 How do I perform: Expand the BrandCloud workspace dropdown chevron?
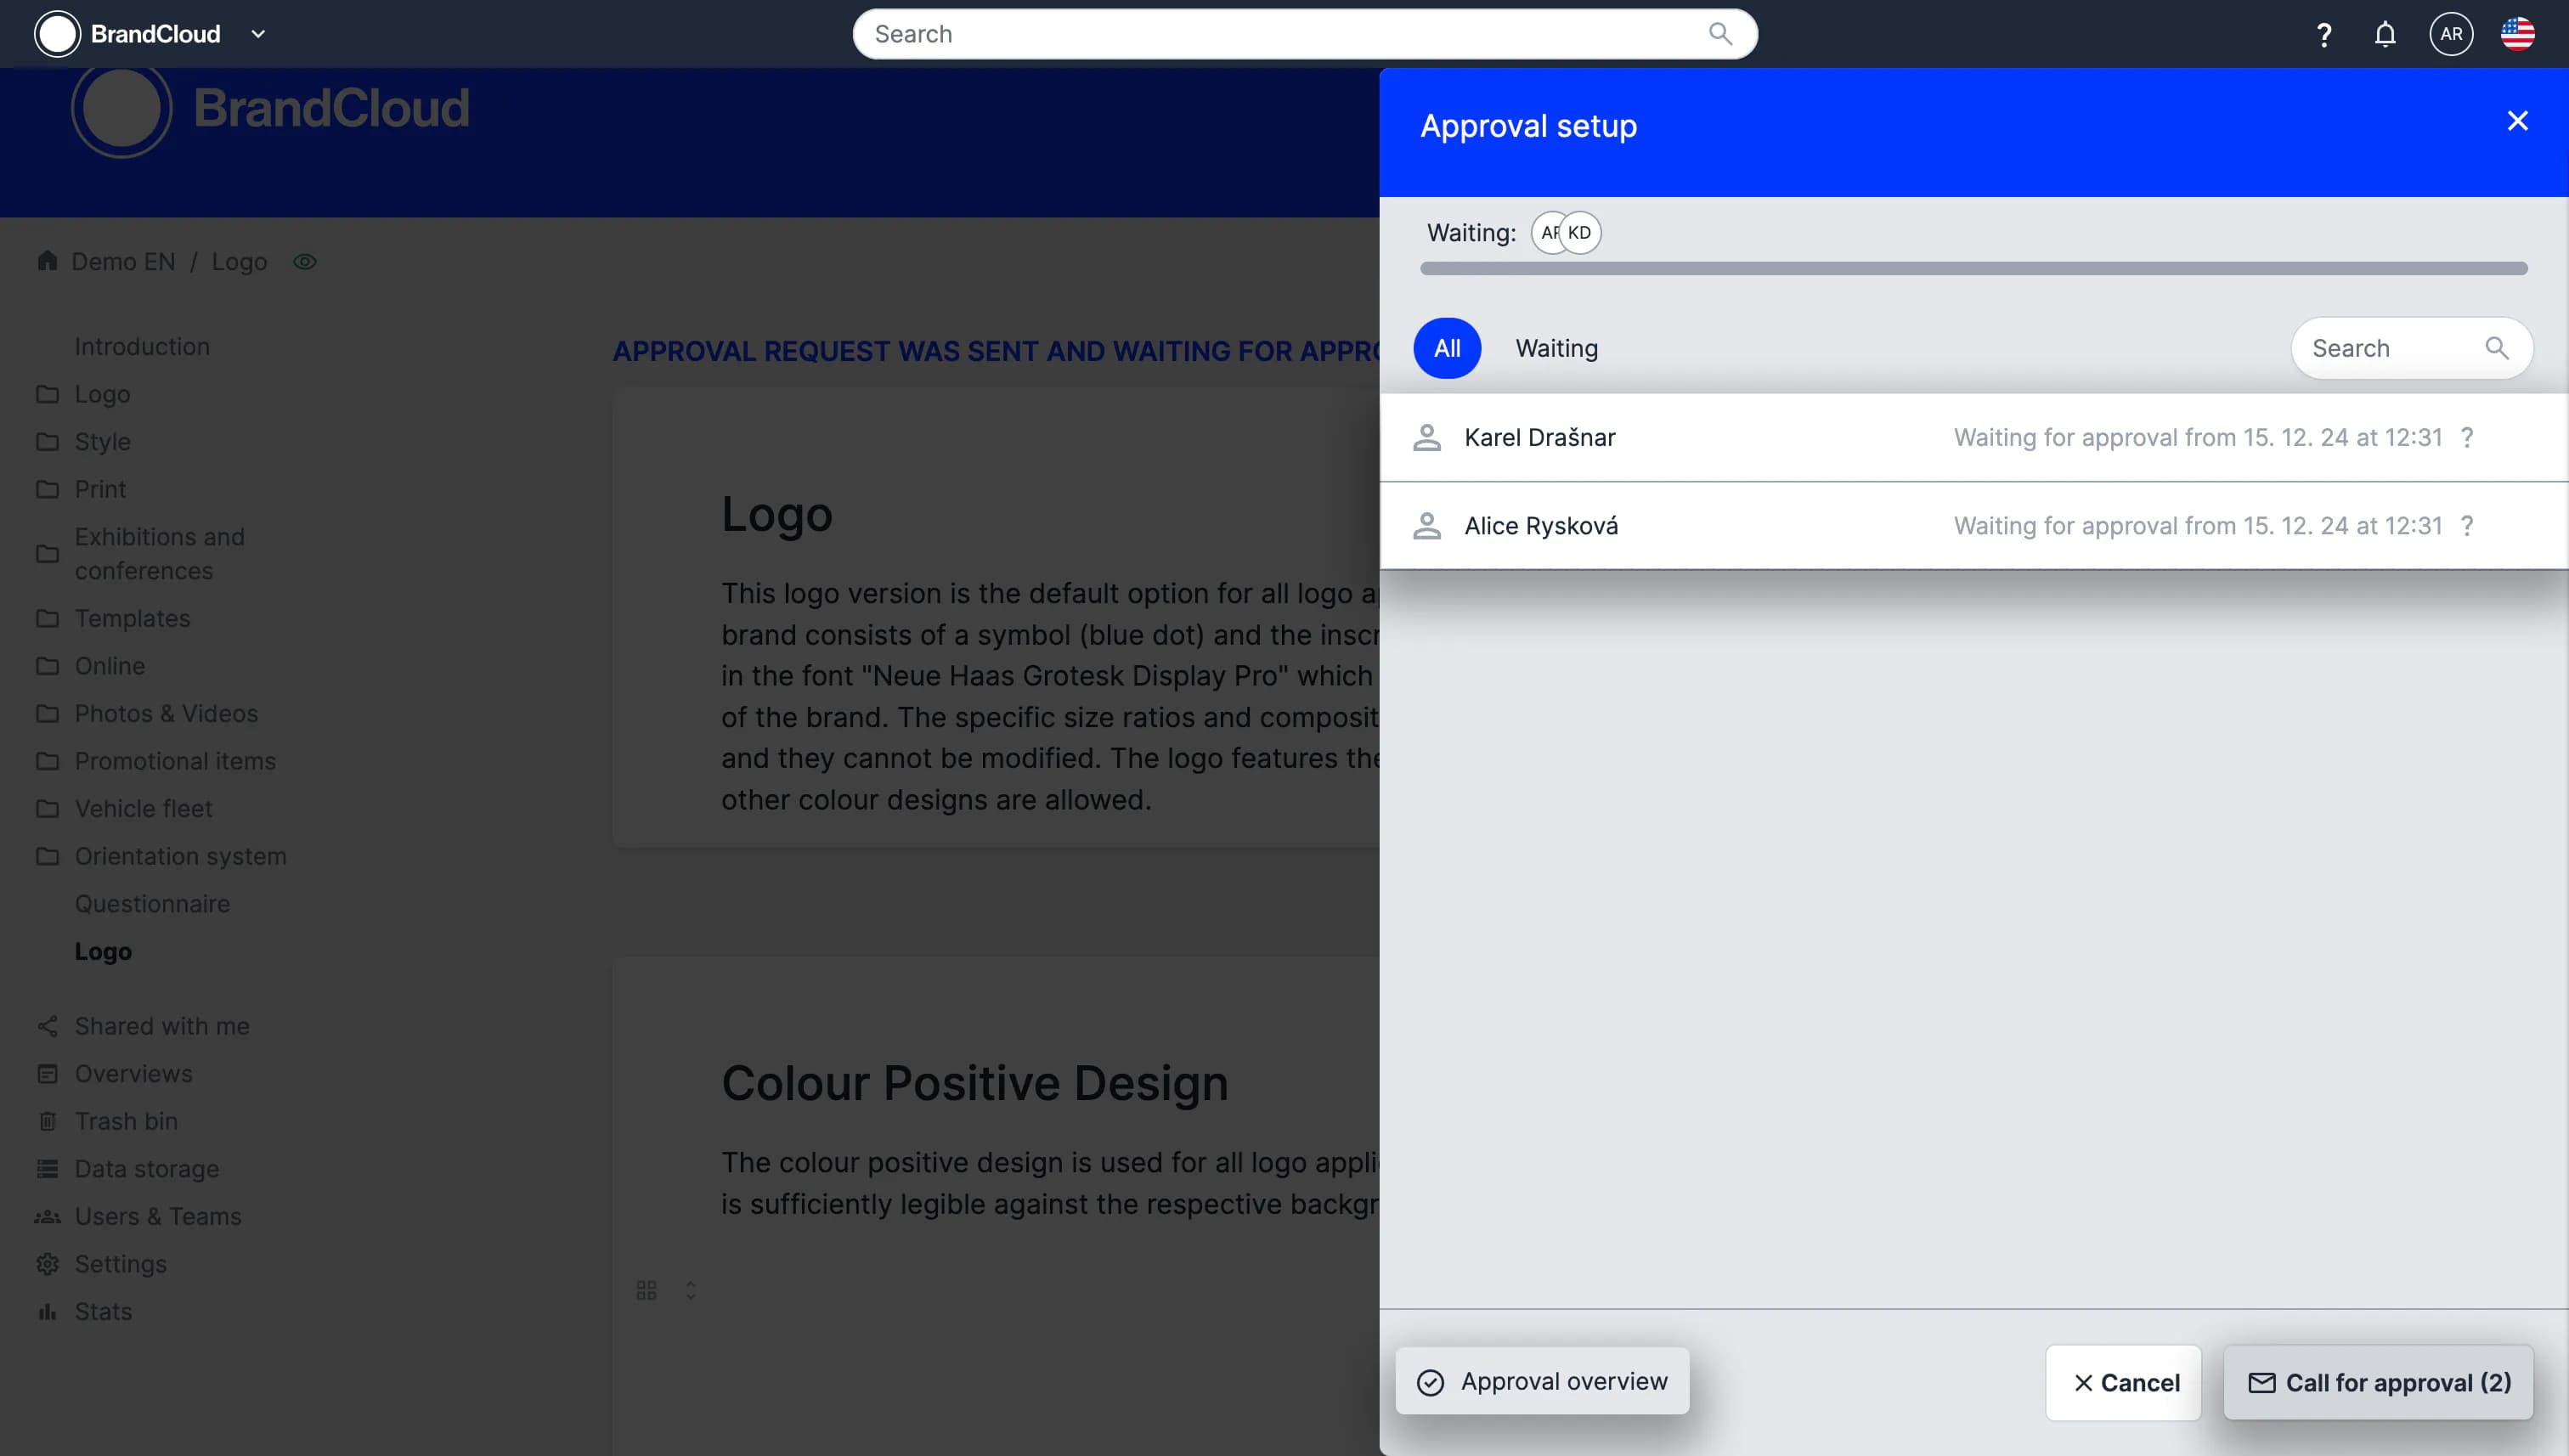(258, 34)
